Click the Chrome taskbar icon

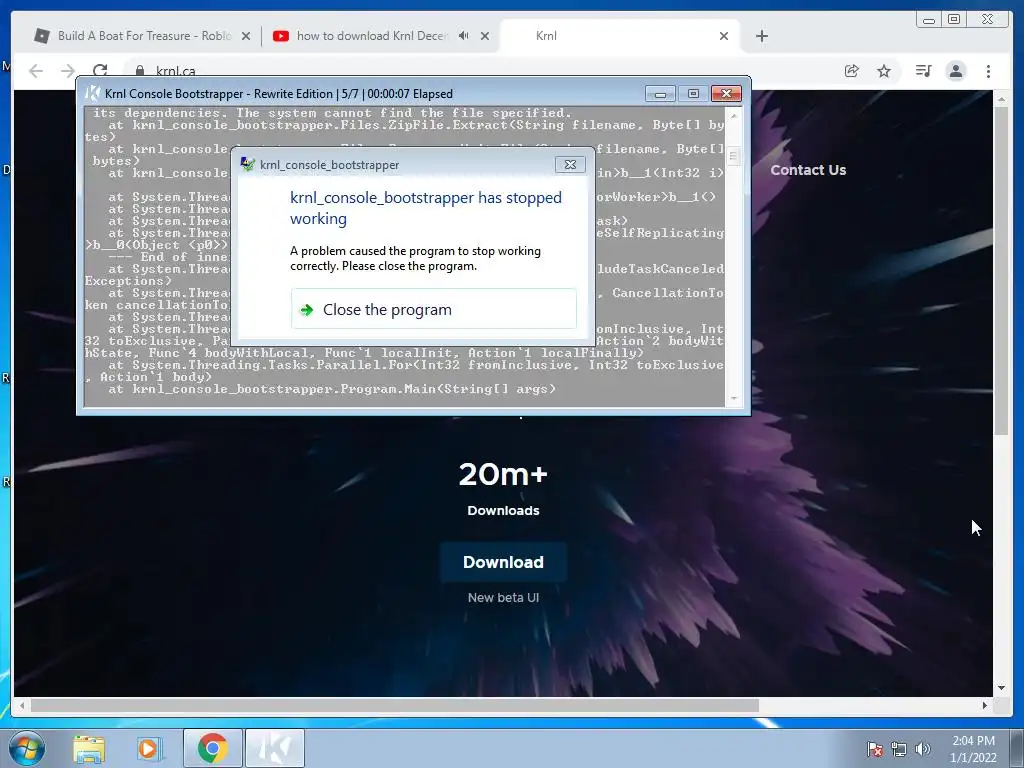click(212, 748)
